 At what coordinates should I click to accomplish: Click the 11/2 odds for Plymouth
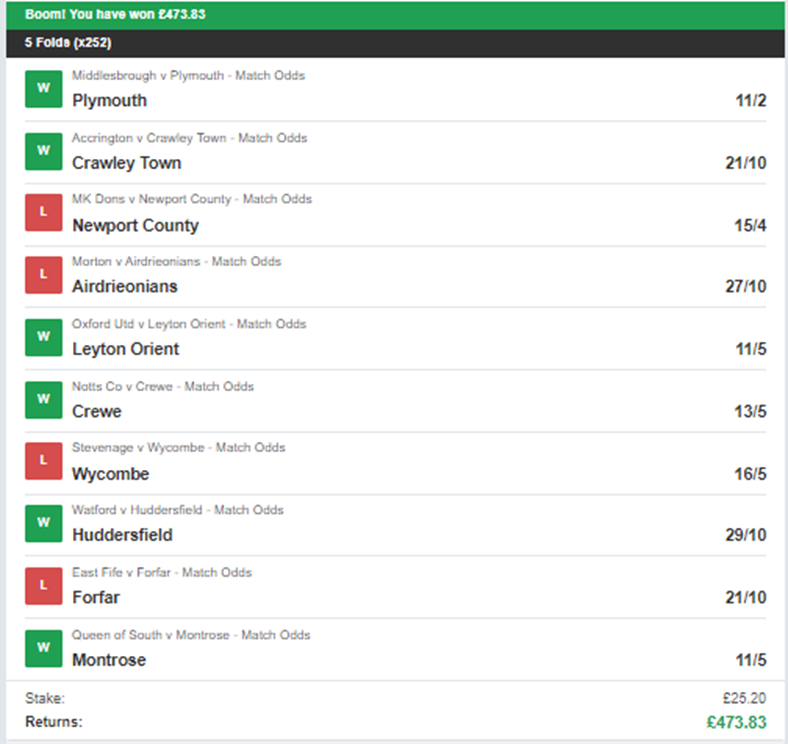751,101
